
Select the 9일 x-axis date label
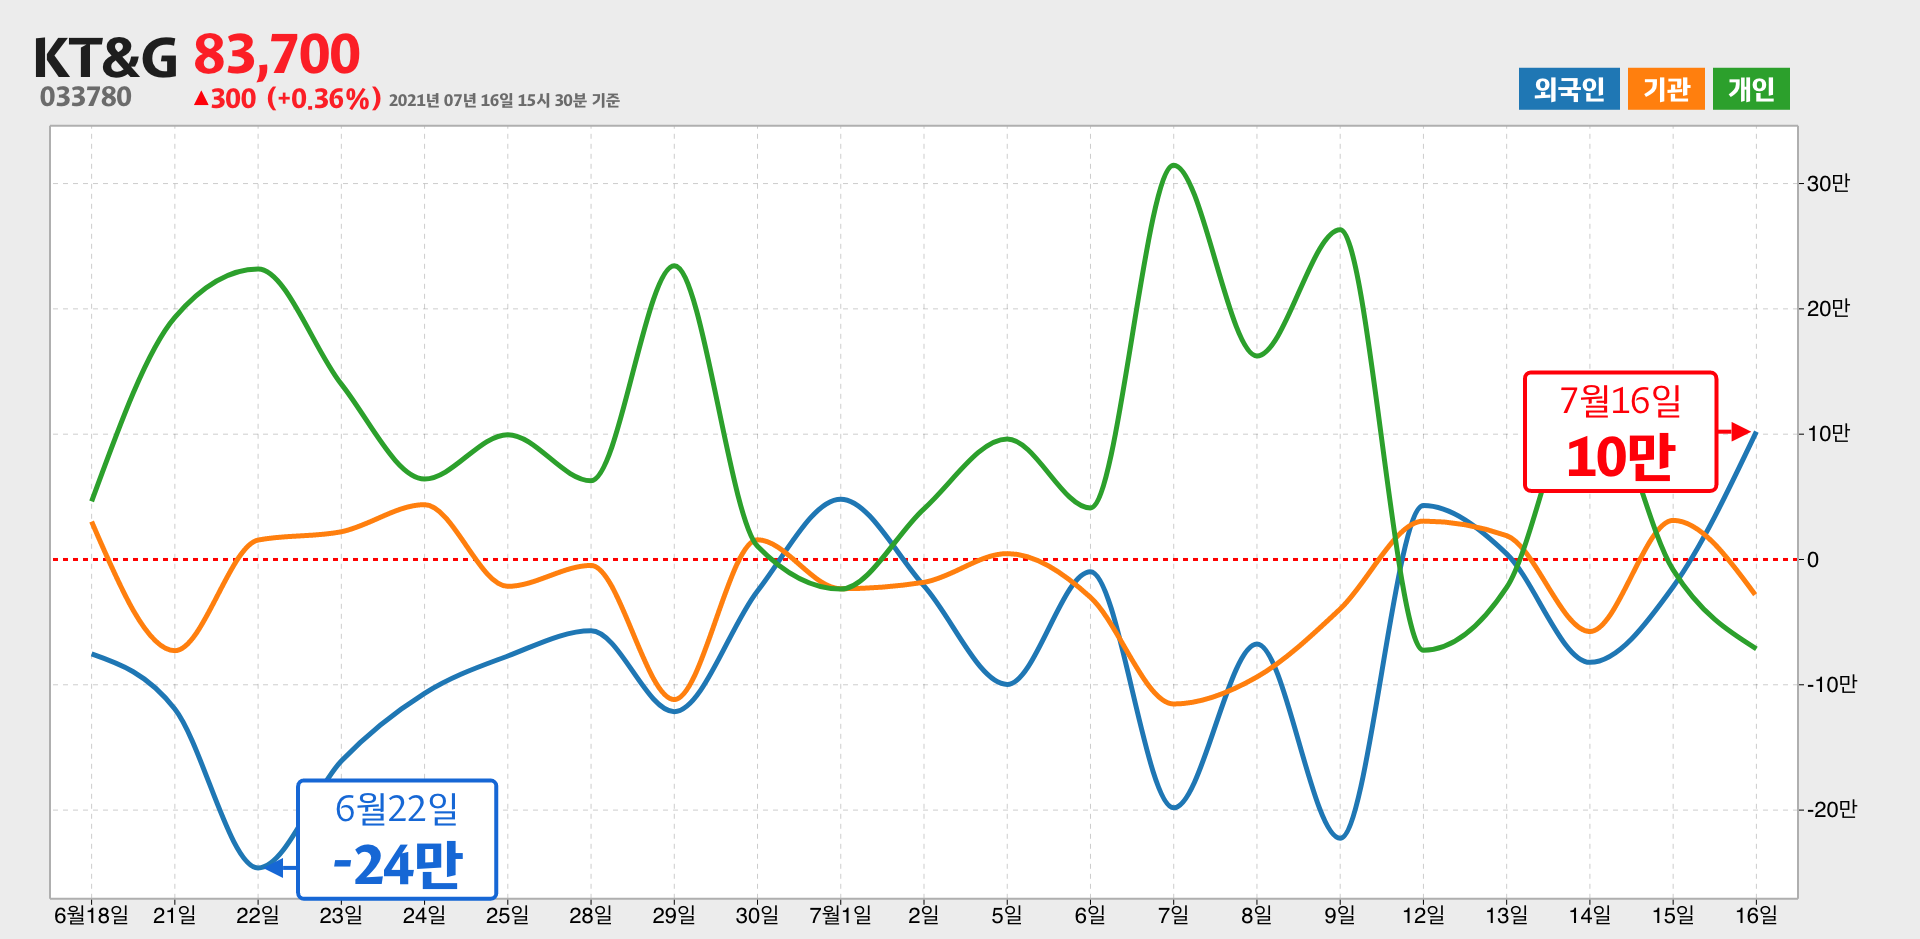[1340, 915]
